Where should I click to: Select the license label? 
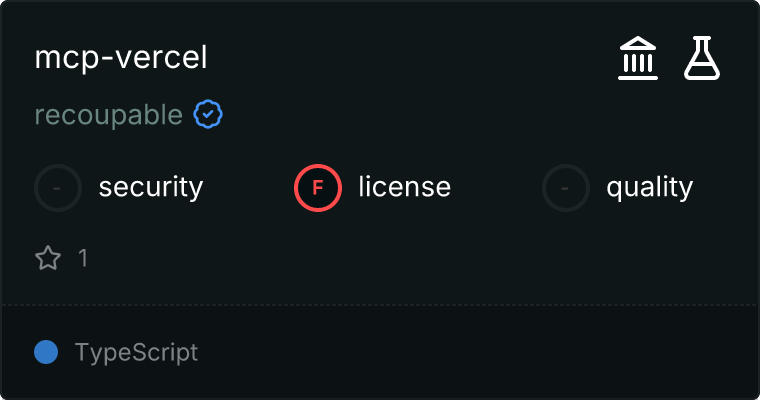tap(404, 187)
